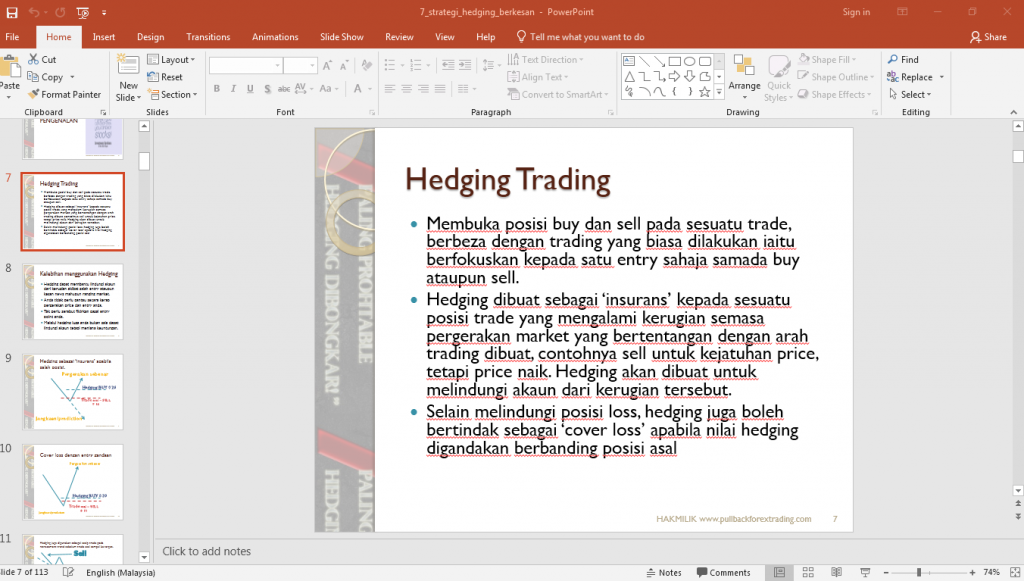Decrease font size
This screenshot has height=581, width=1024.
pos(344,65)
